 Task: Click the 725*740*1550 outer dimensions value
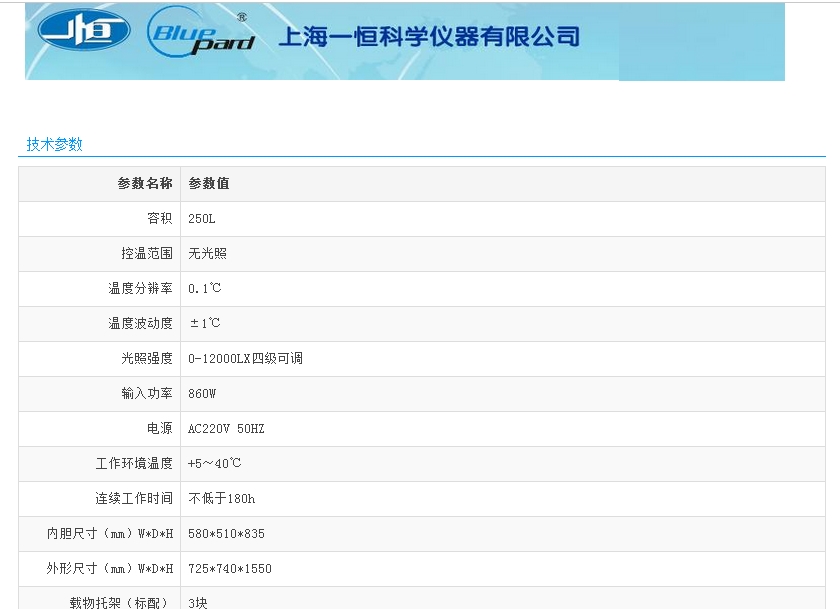coord(230,569)
